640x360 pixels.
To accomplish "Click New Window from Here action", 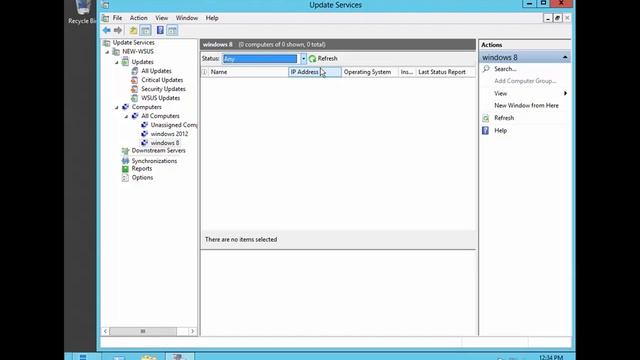I will pos(527,105).
